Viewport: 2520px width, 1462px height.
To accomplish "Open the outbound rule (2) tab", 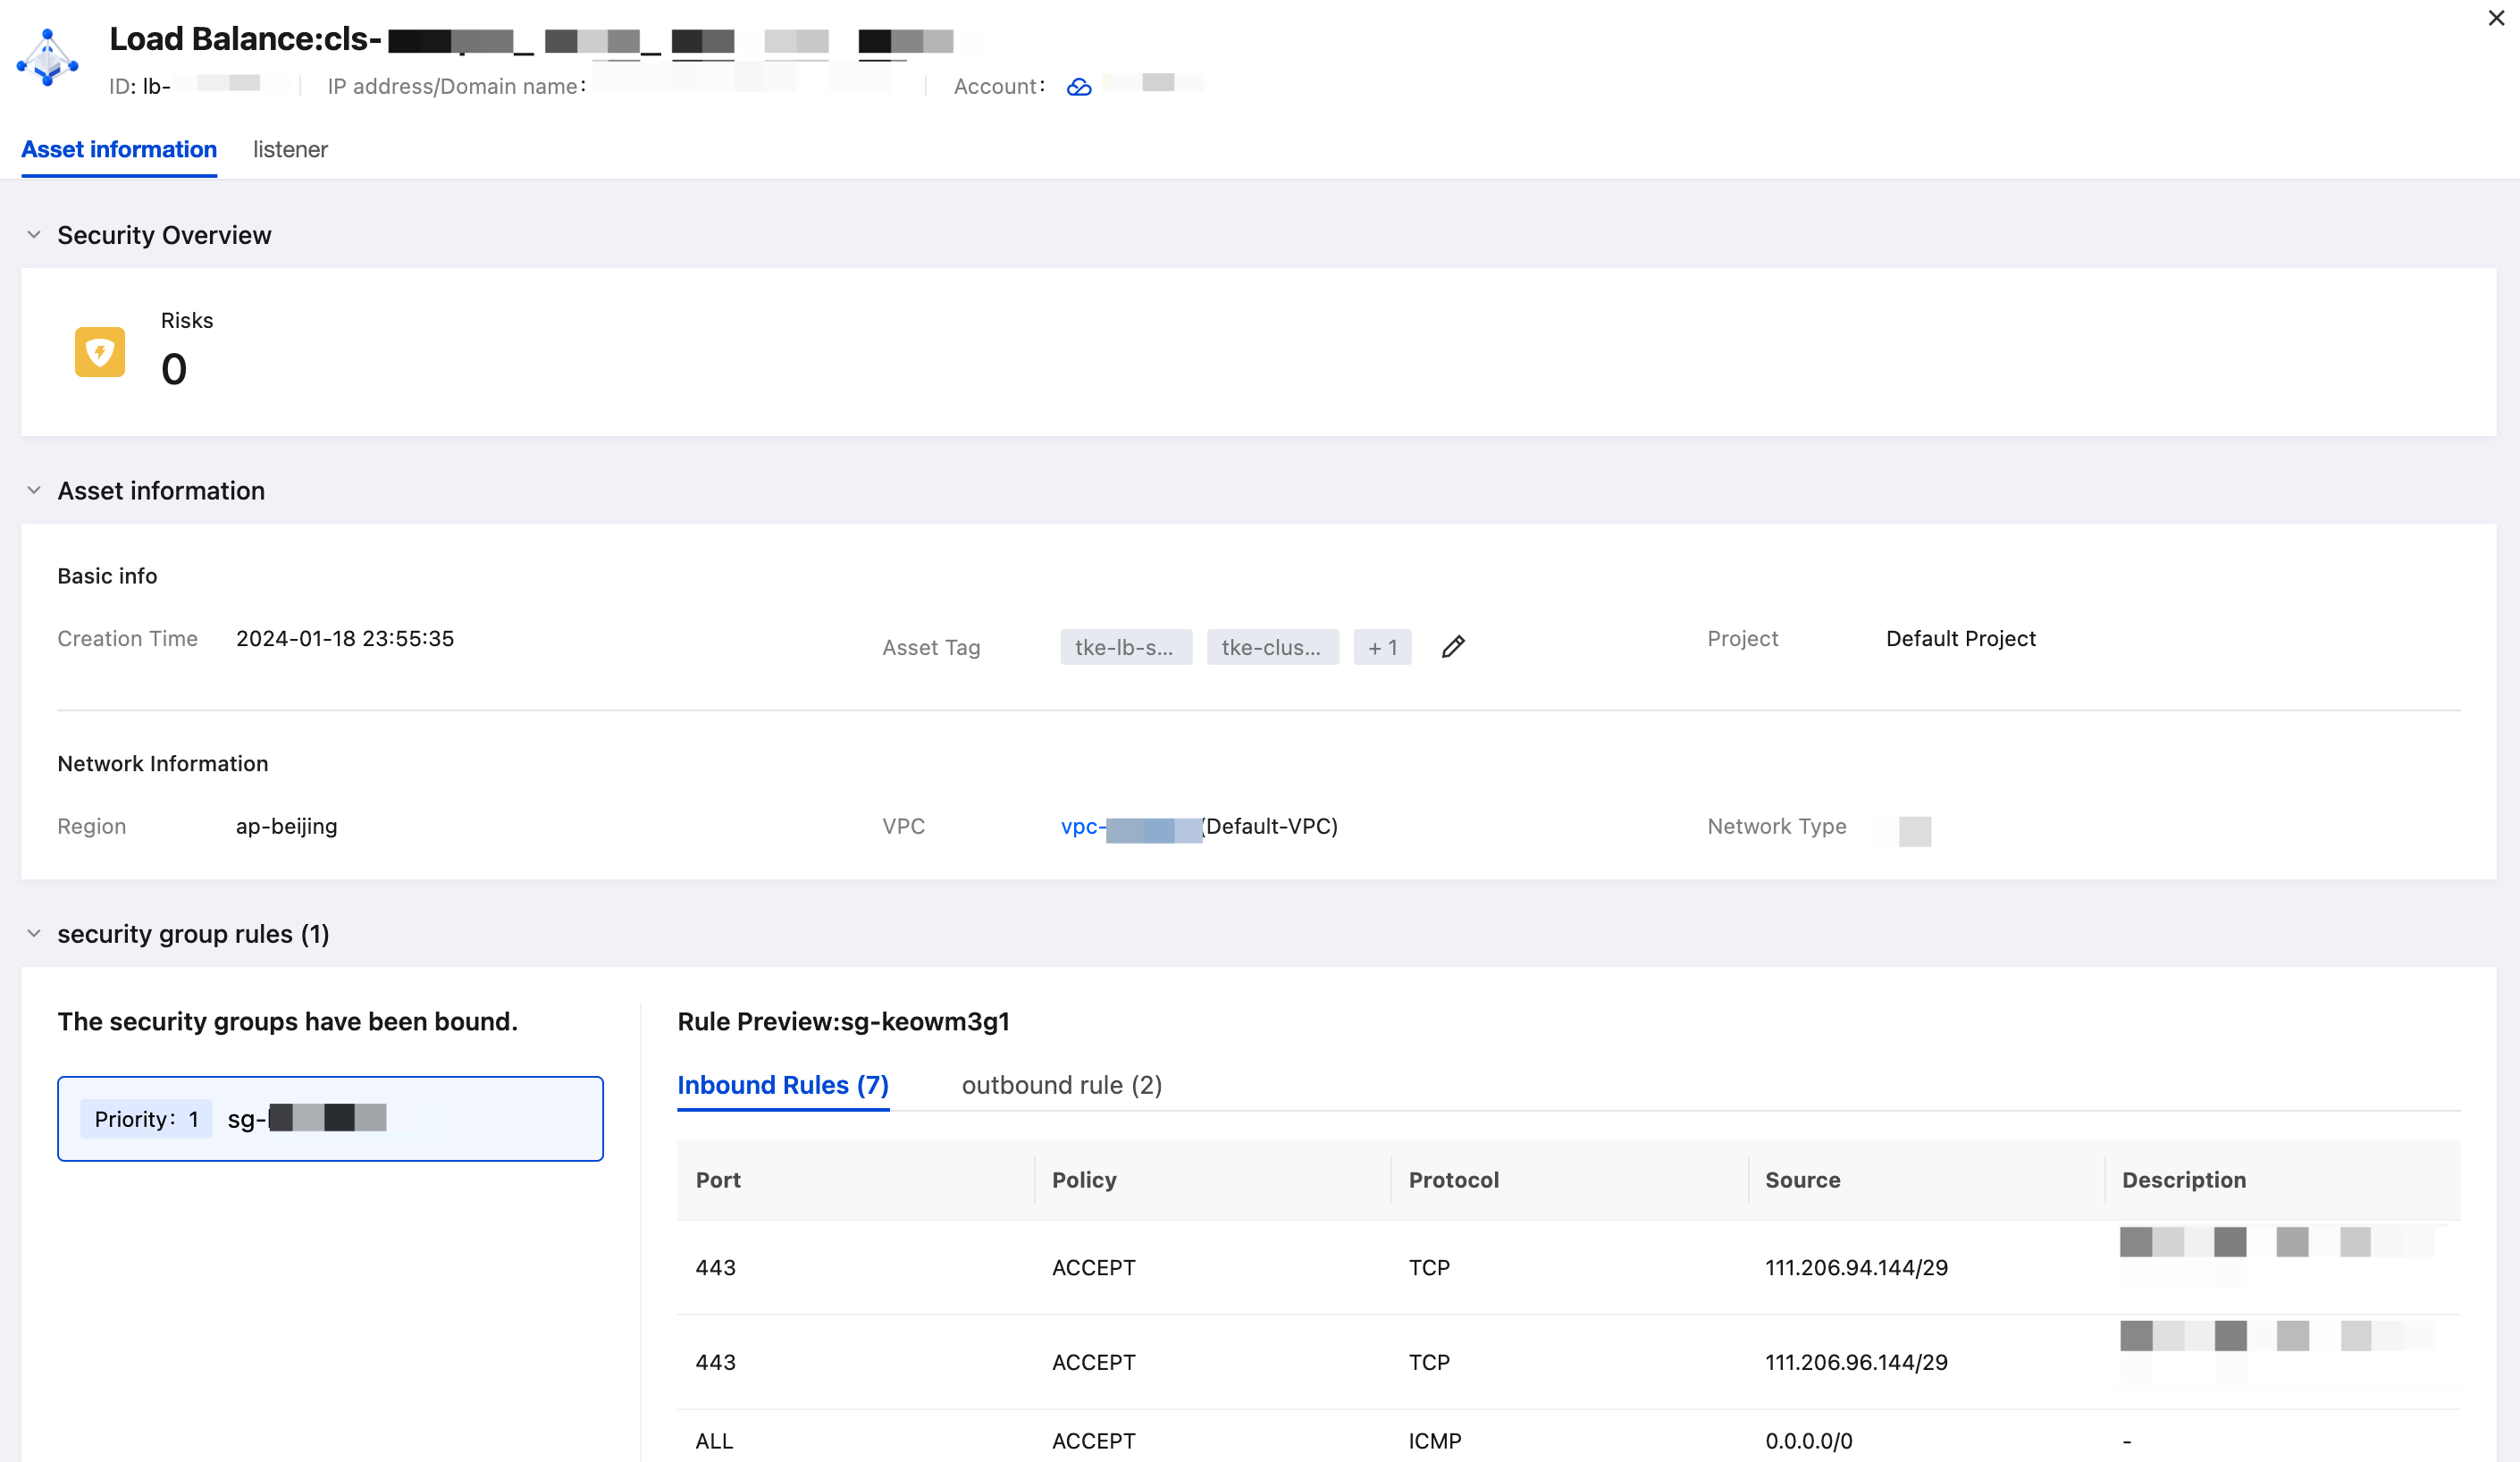I will (x=1062, y=1085).
